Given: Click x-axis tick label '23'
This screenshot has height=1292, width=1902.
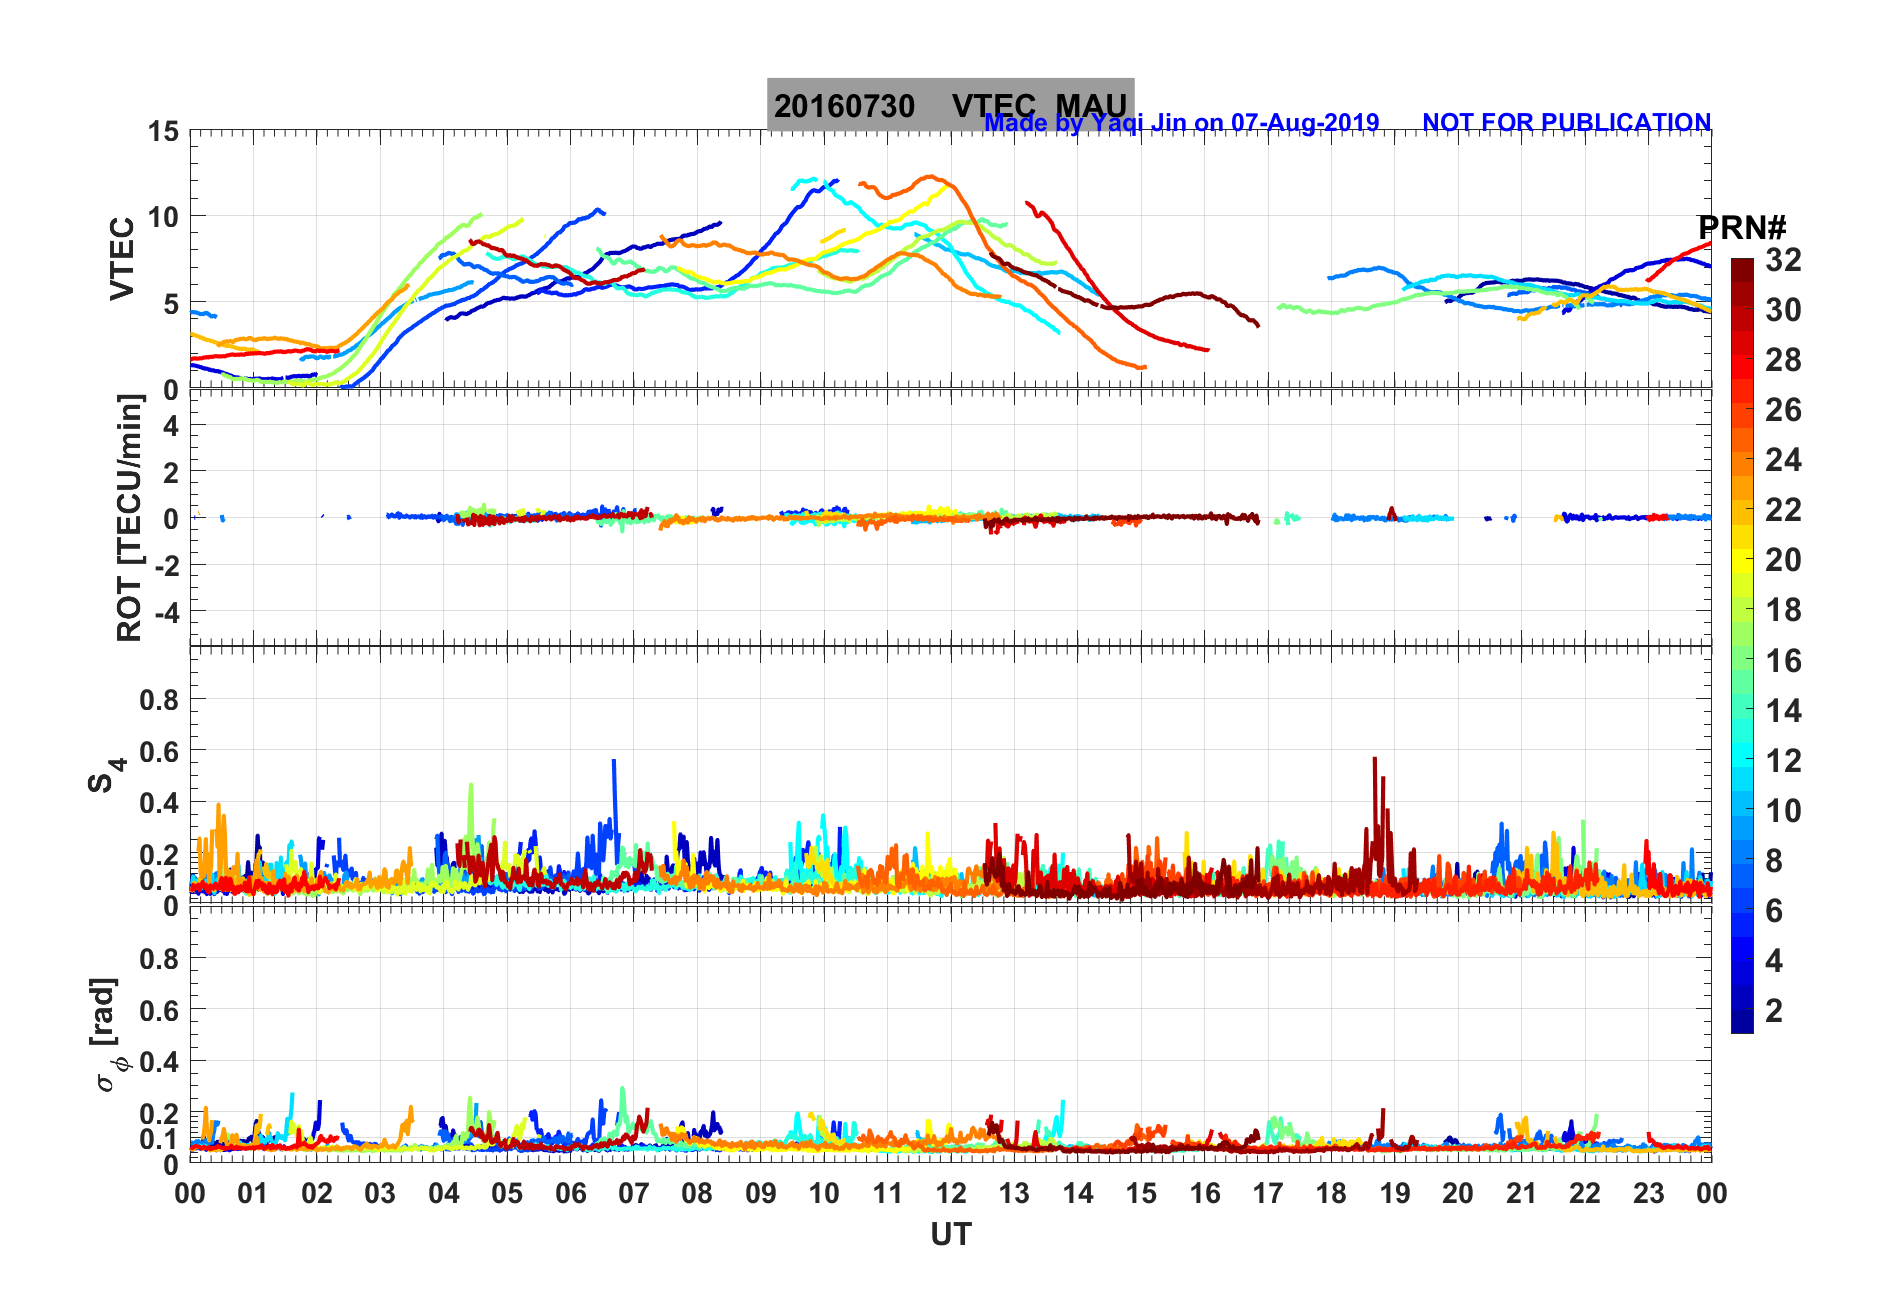Looking at the screenshot, I should pos(1648,1193).
